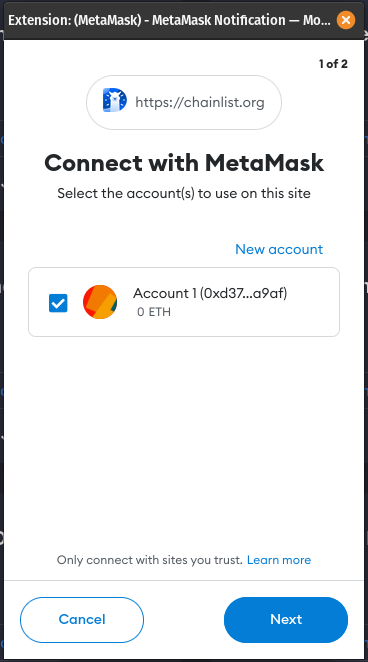Click the Connect with MetaMask heading
The image size is (368, 662).
[184, 163]
